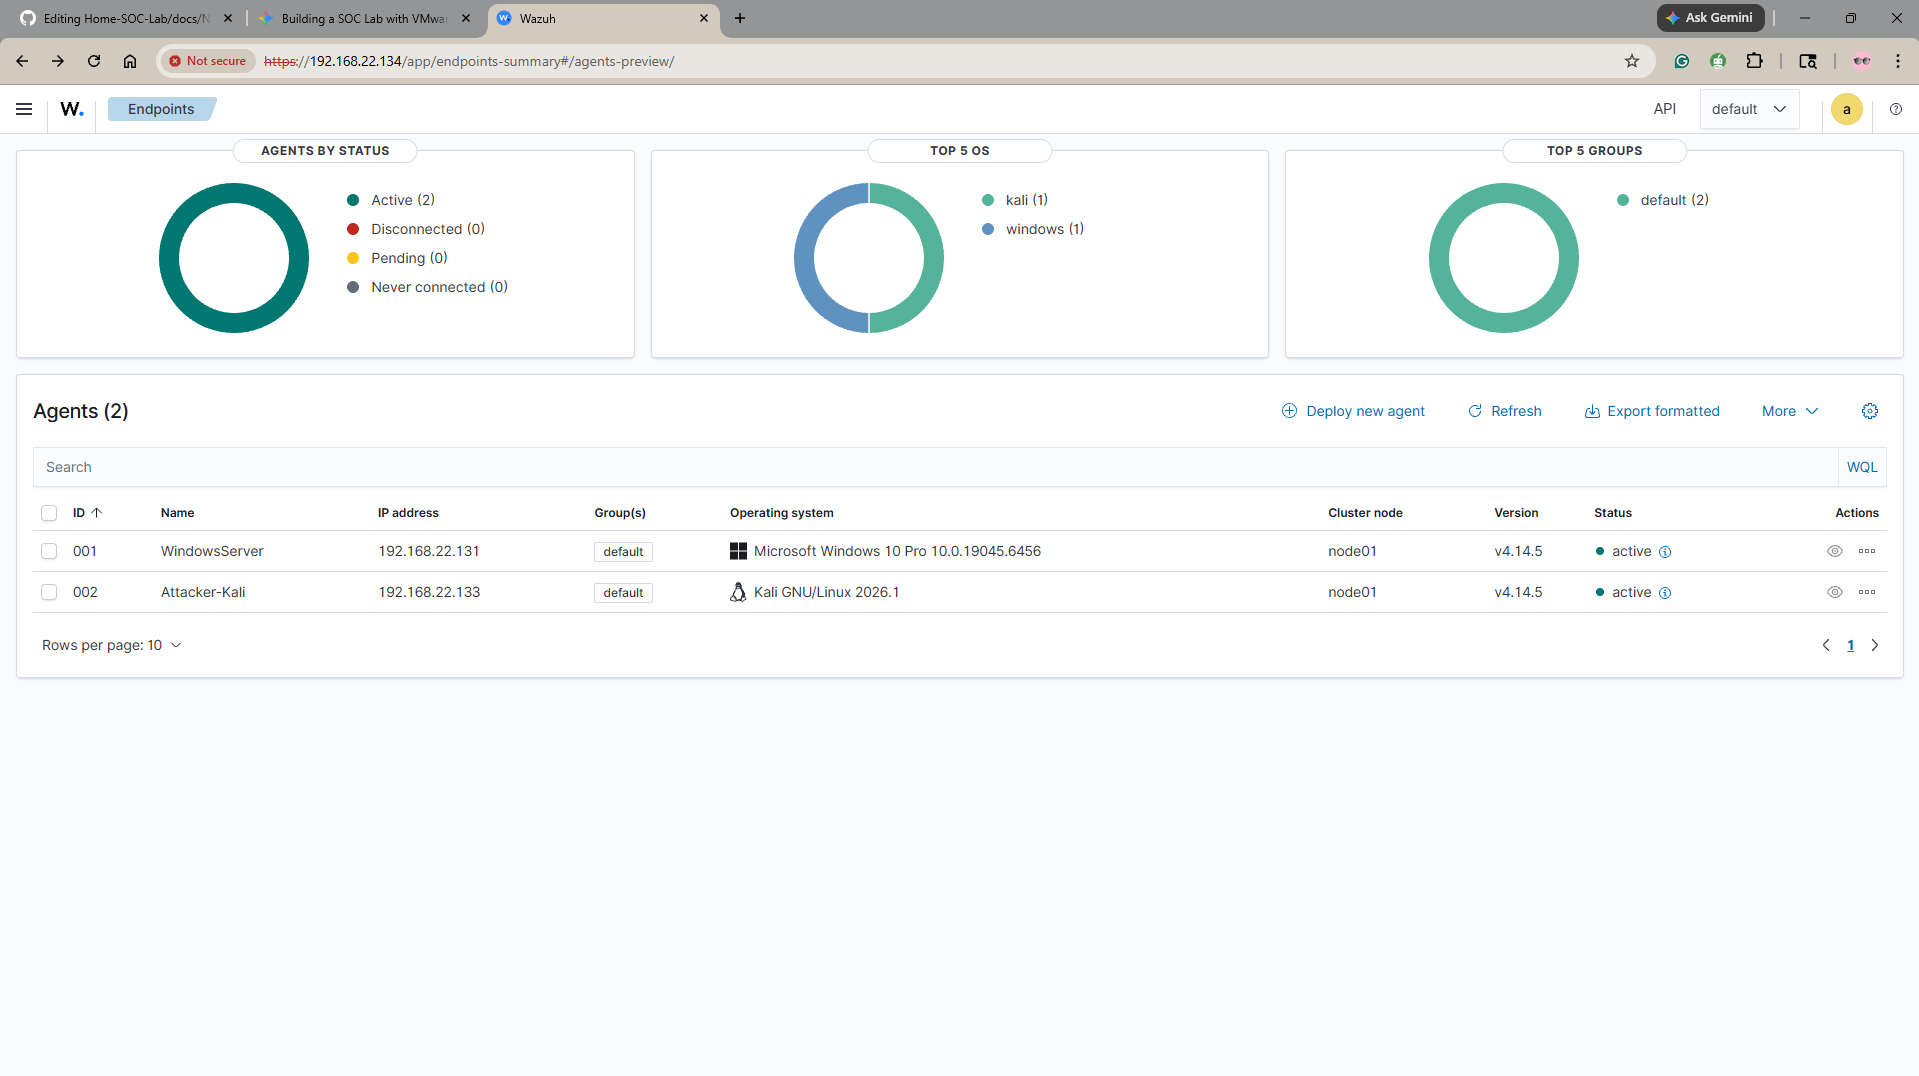This screenshot has height=1076, width=1919.
Task: Sort by the ID column
Action: click(x=87, y=513)
